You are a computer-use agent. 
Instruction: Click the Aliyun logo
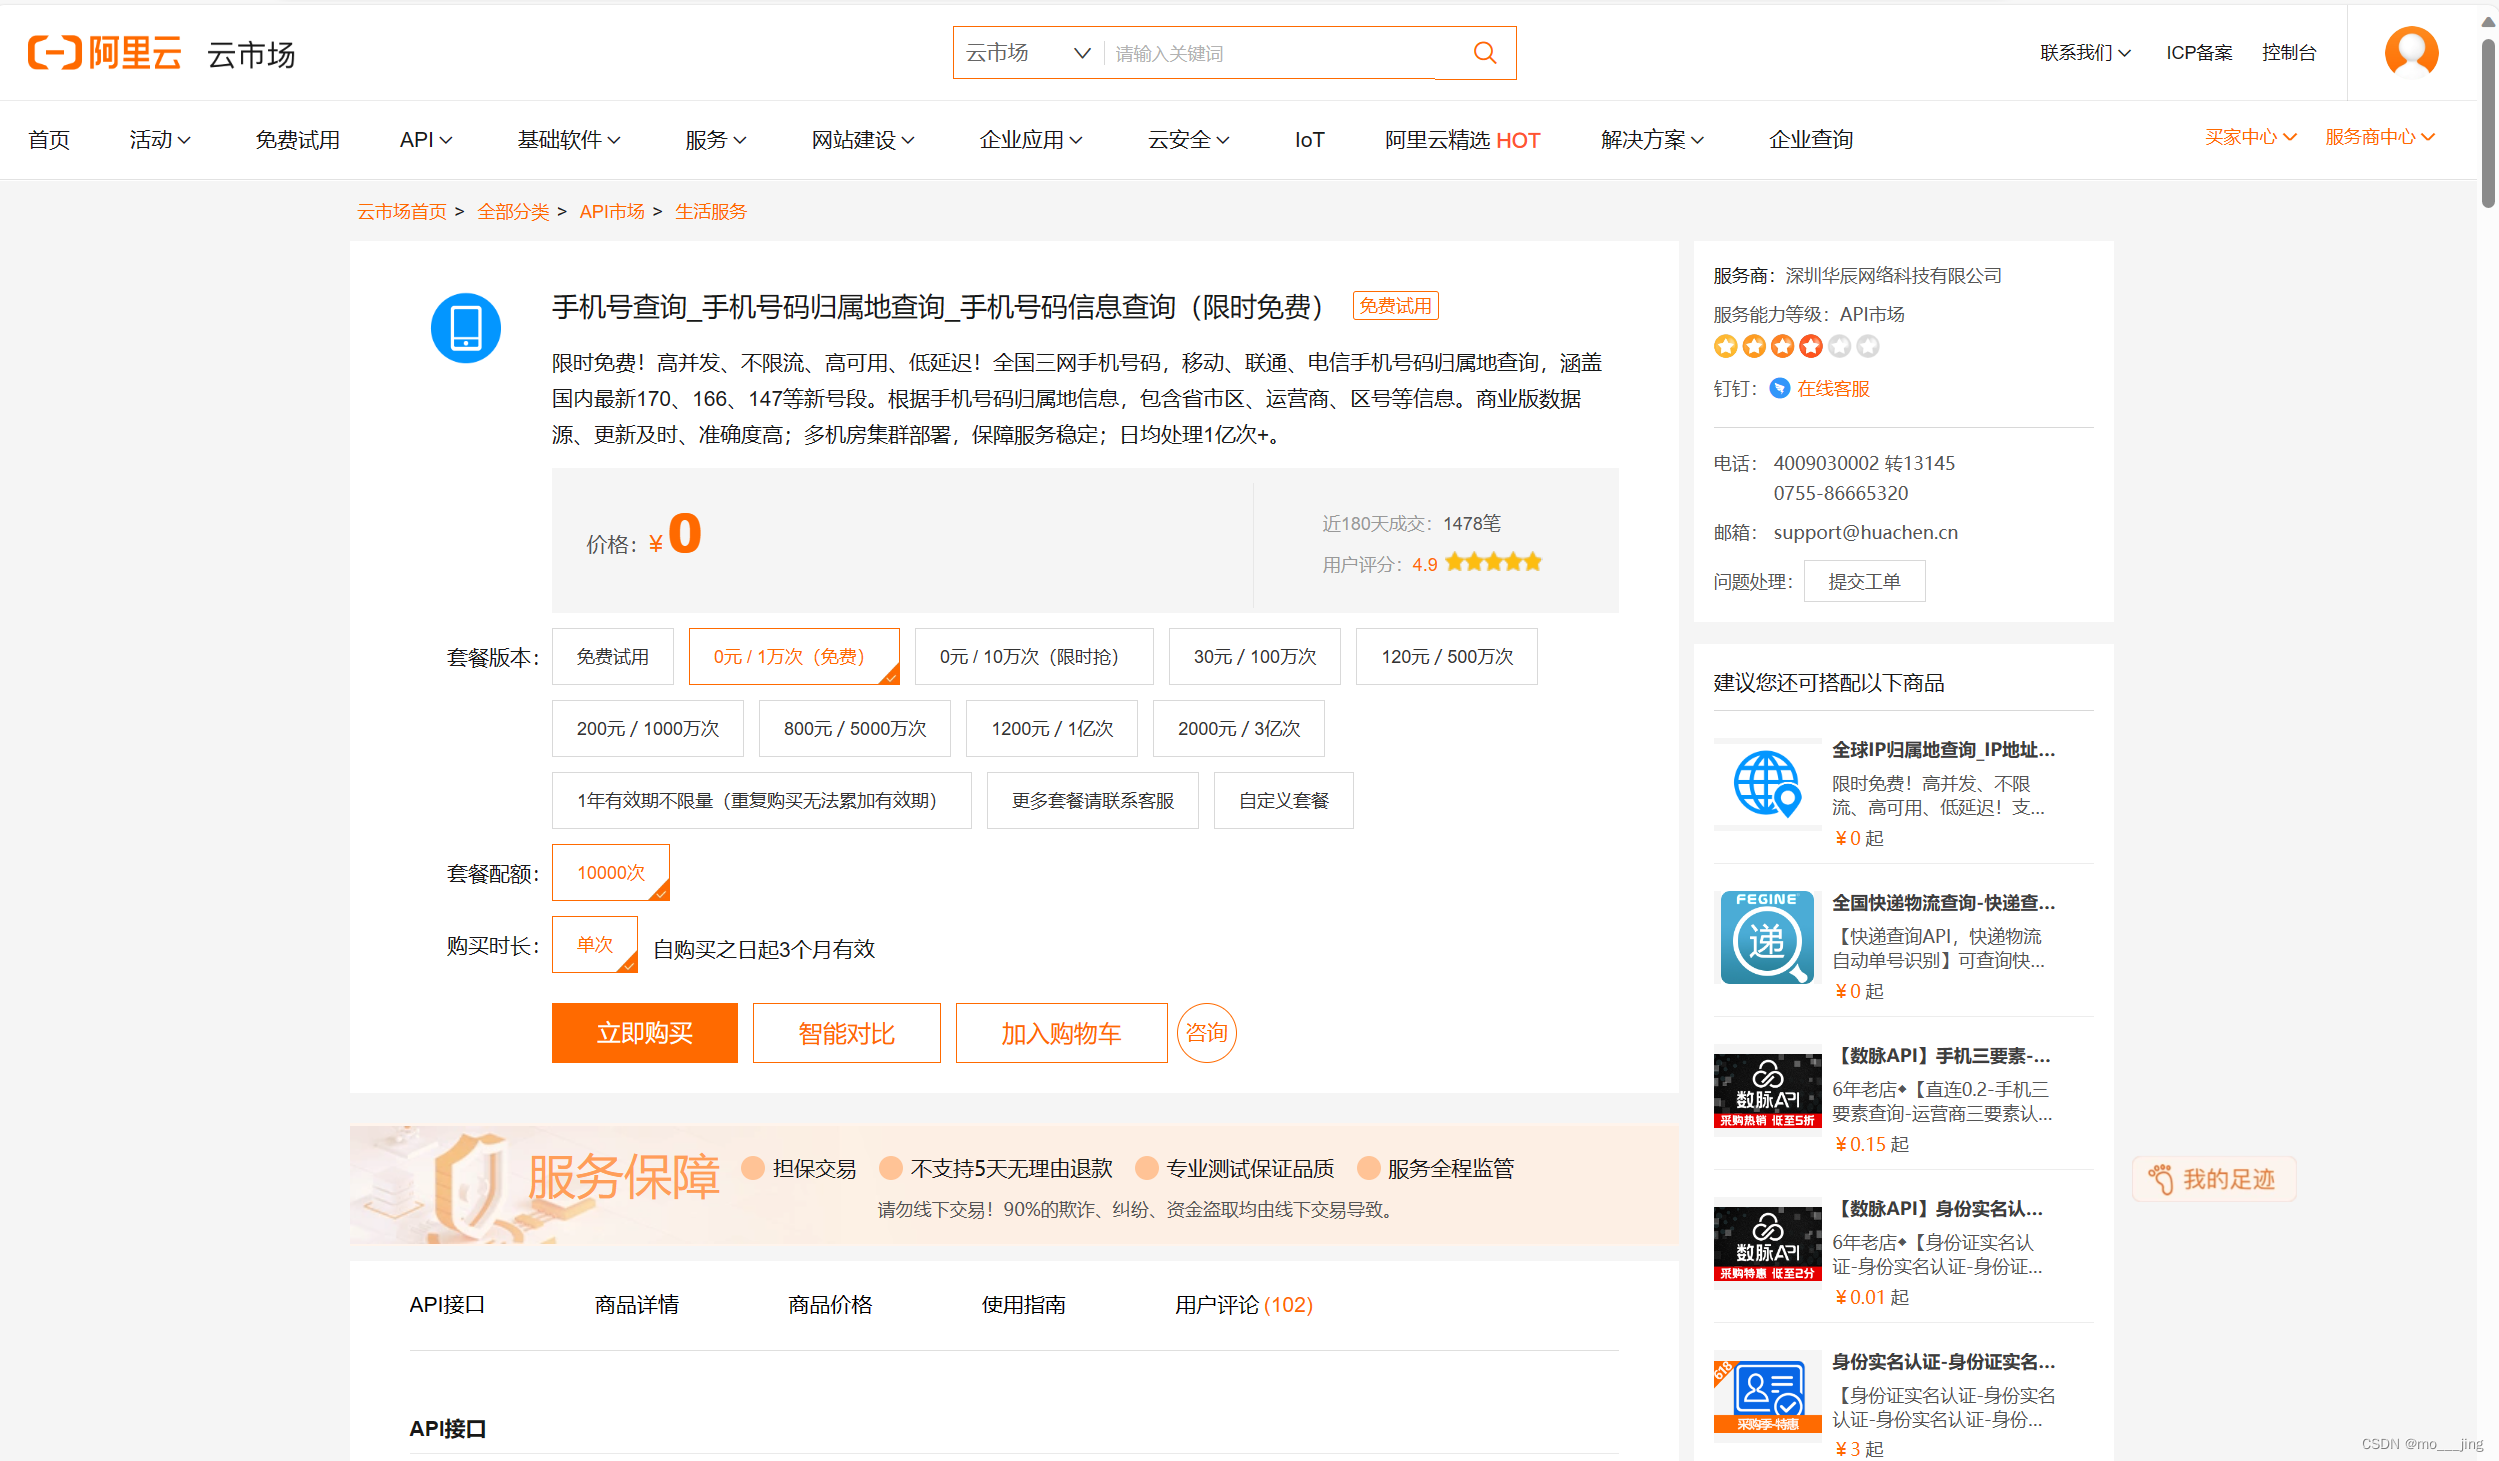pos(105,53)
